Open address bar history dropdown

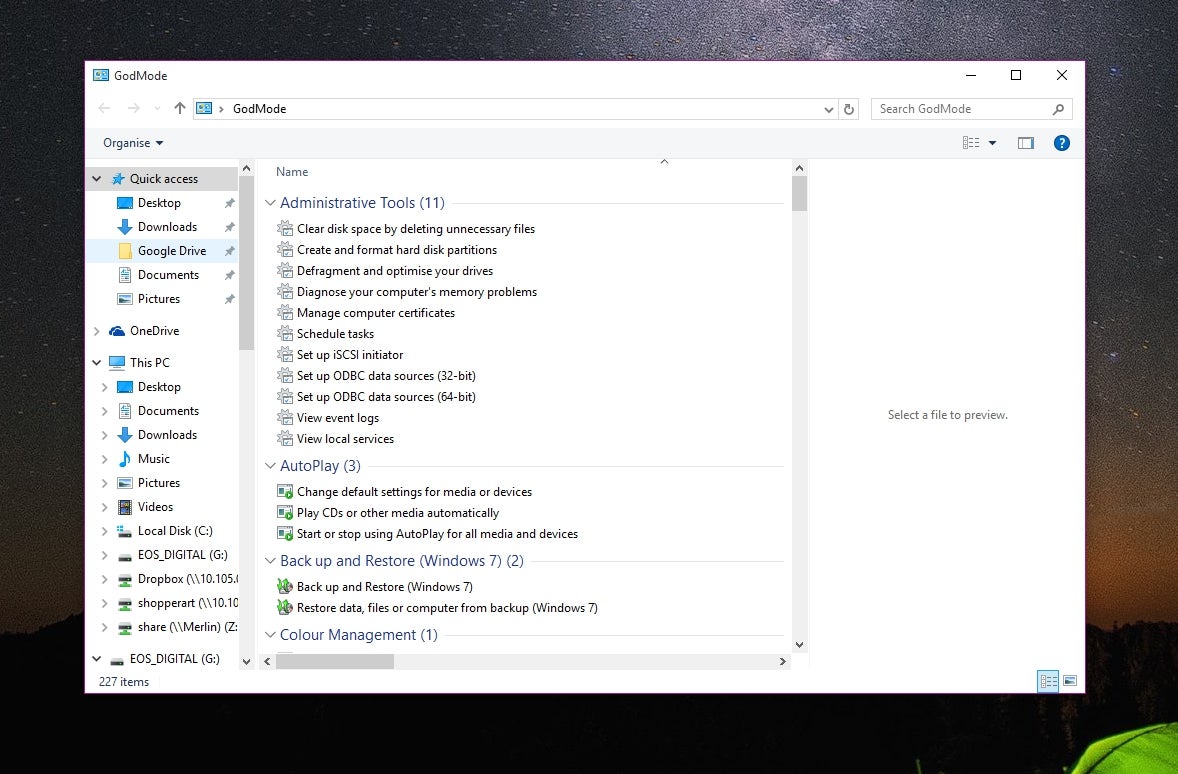pos(829,109)
